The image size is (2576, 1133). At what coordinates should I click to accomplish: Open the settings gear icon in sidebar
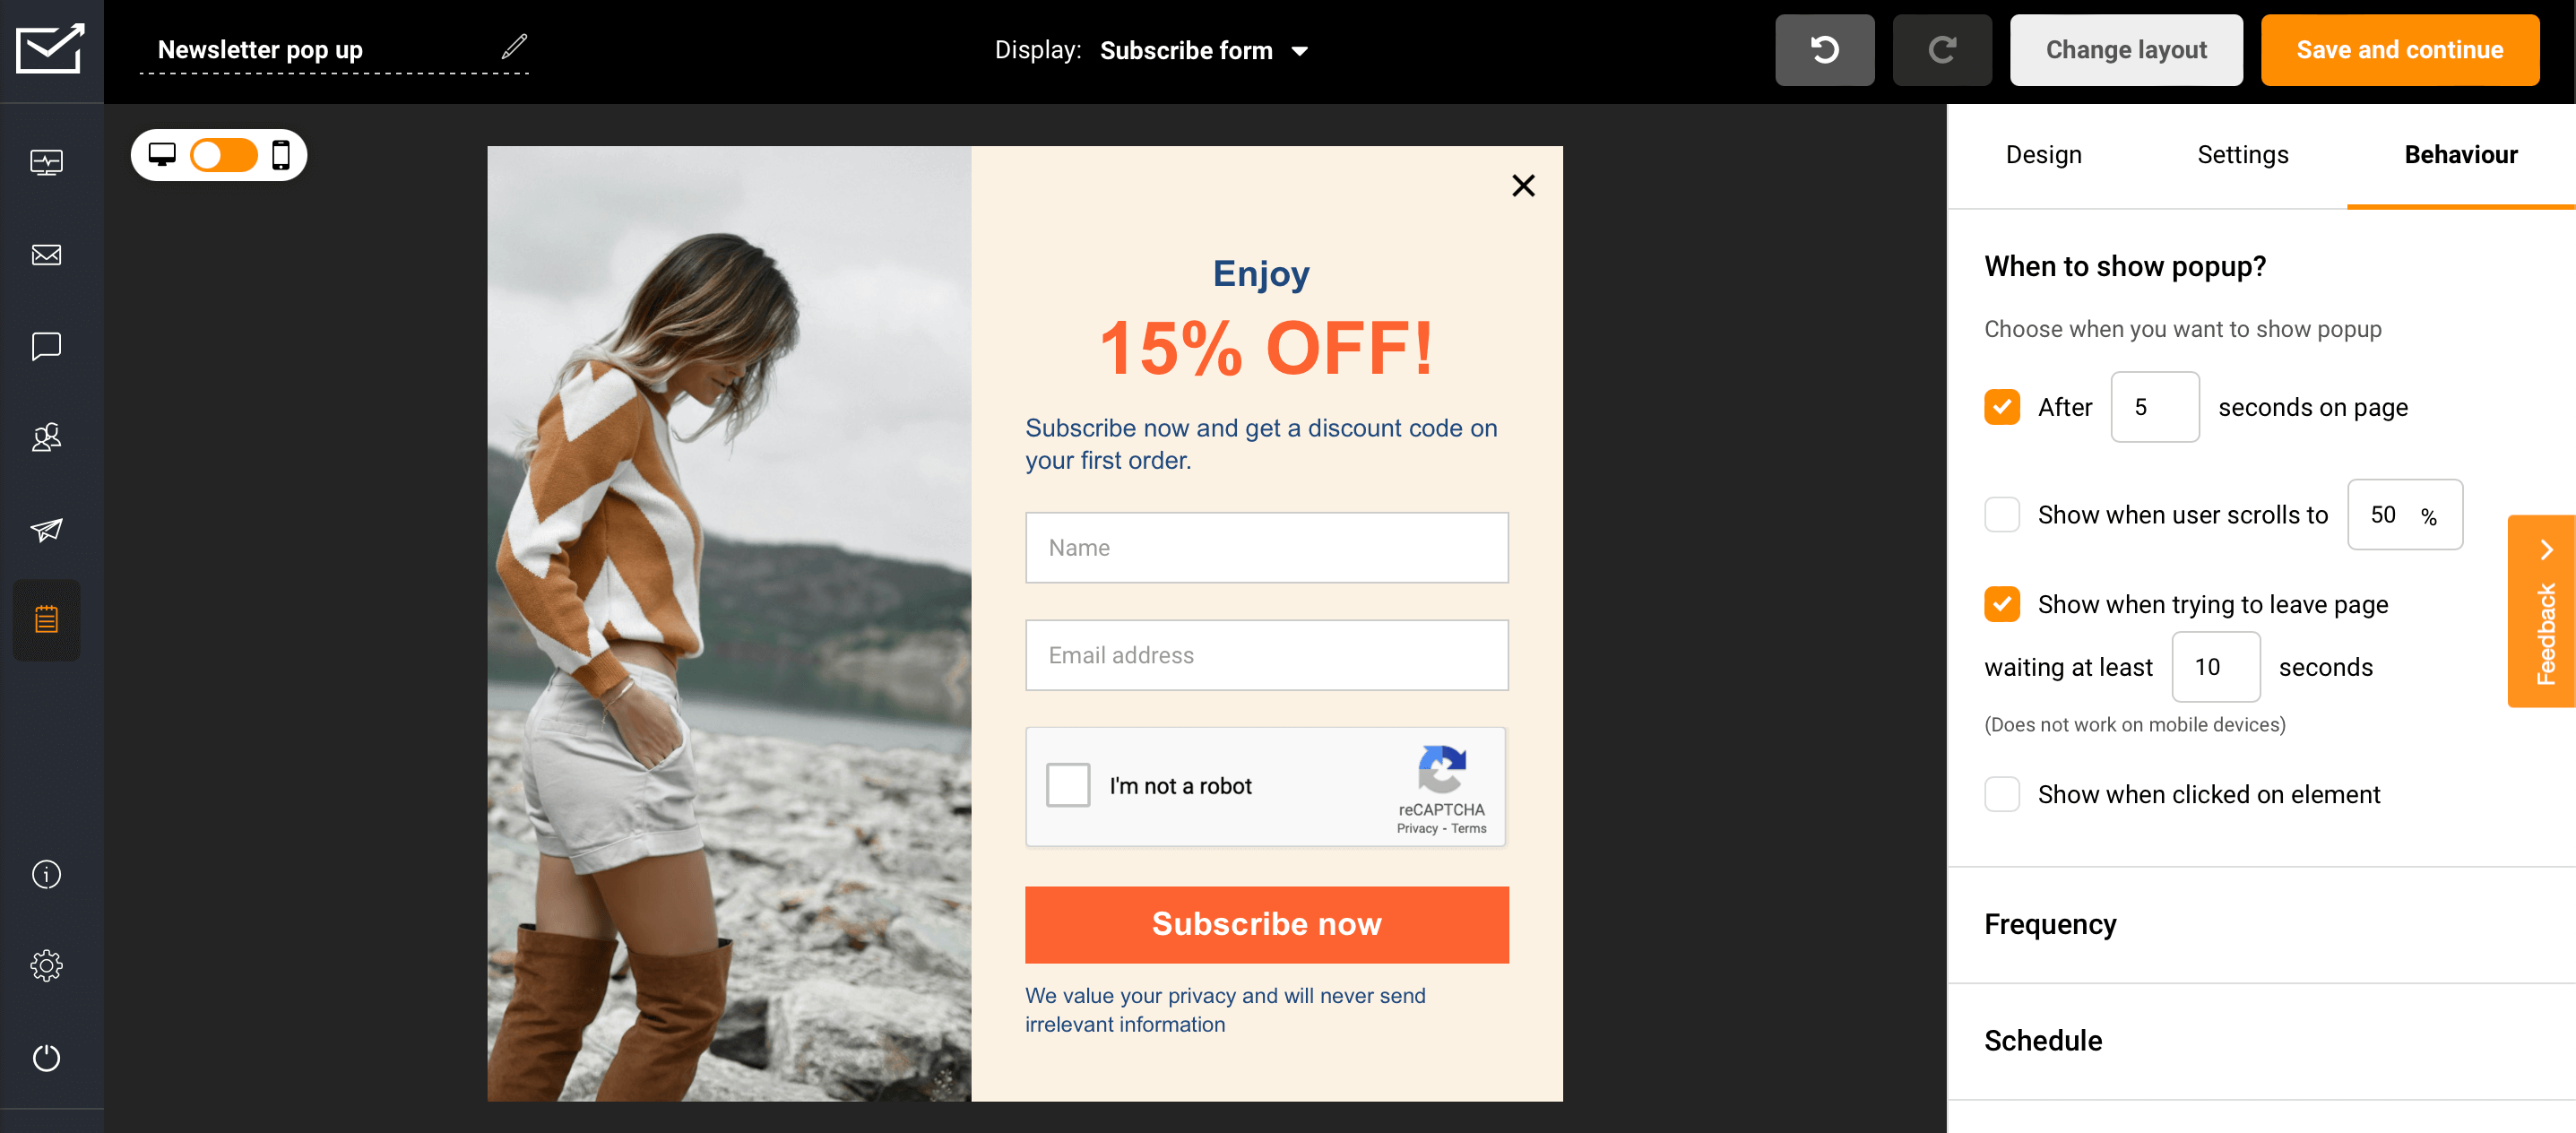tap(46, 965)
